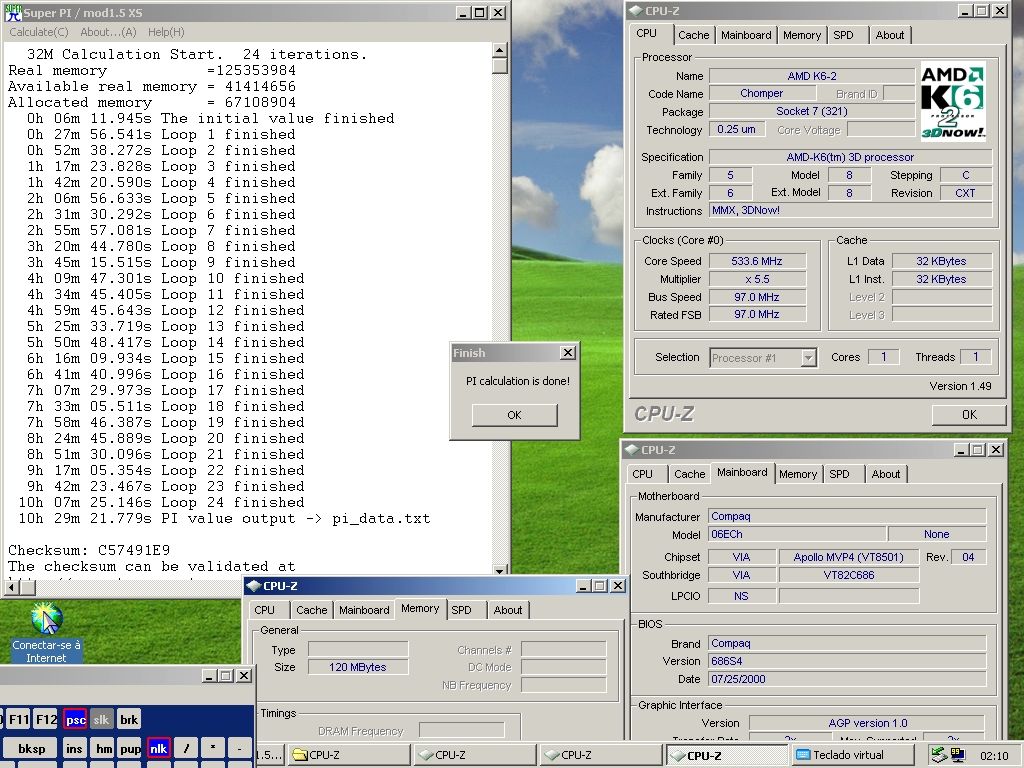Open the Calculate(C) menu in Super PI
Screen dimensions: 1024x768
39,32
